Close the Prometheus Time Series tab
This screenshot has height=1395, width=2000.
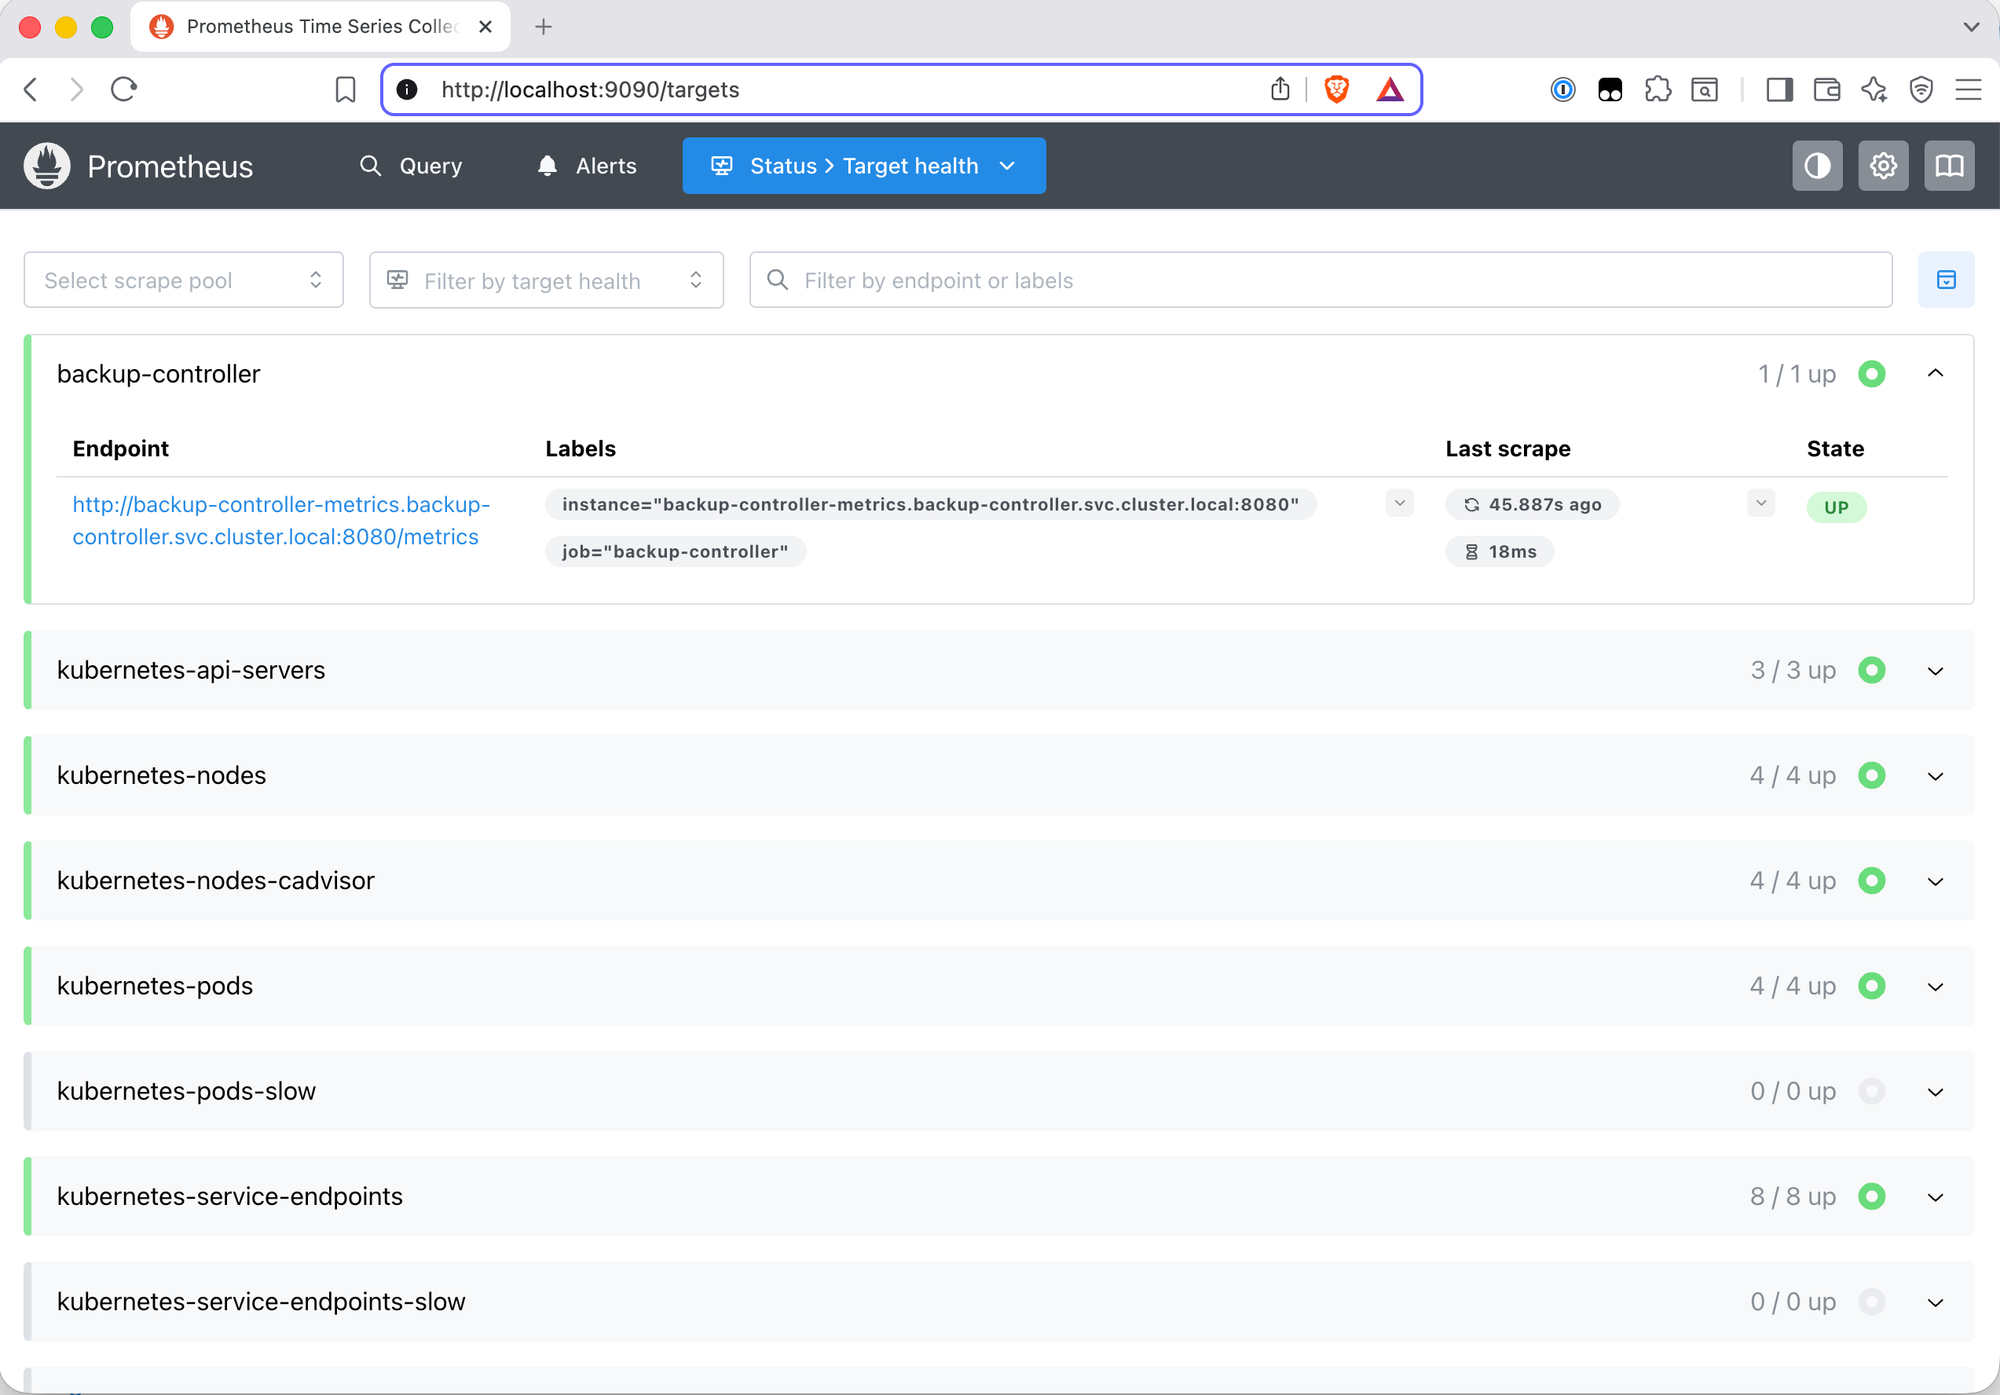(485, 27)
